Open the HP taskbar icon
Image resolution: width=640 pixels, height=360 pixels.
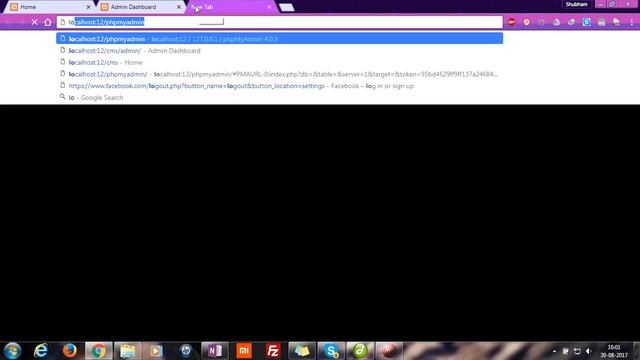click(186, 351)
